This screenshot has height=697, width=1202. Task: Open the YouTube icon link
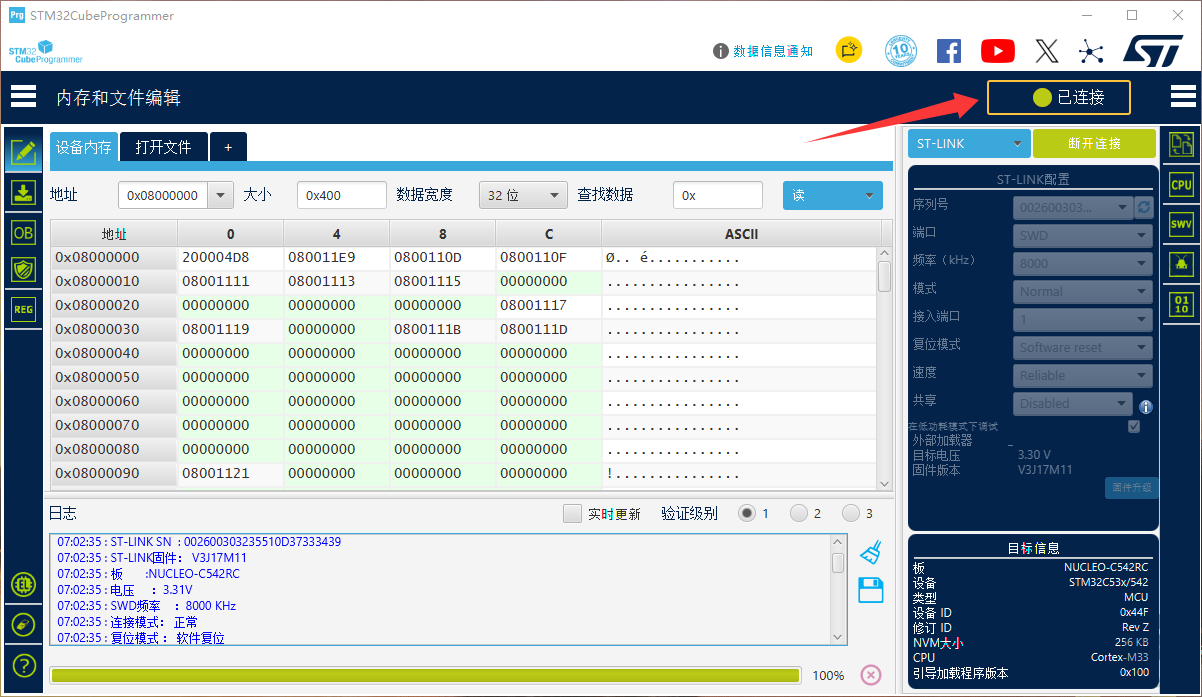998,51
